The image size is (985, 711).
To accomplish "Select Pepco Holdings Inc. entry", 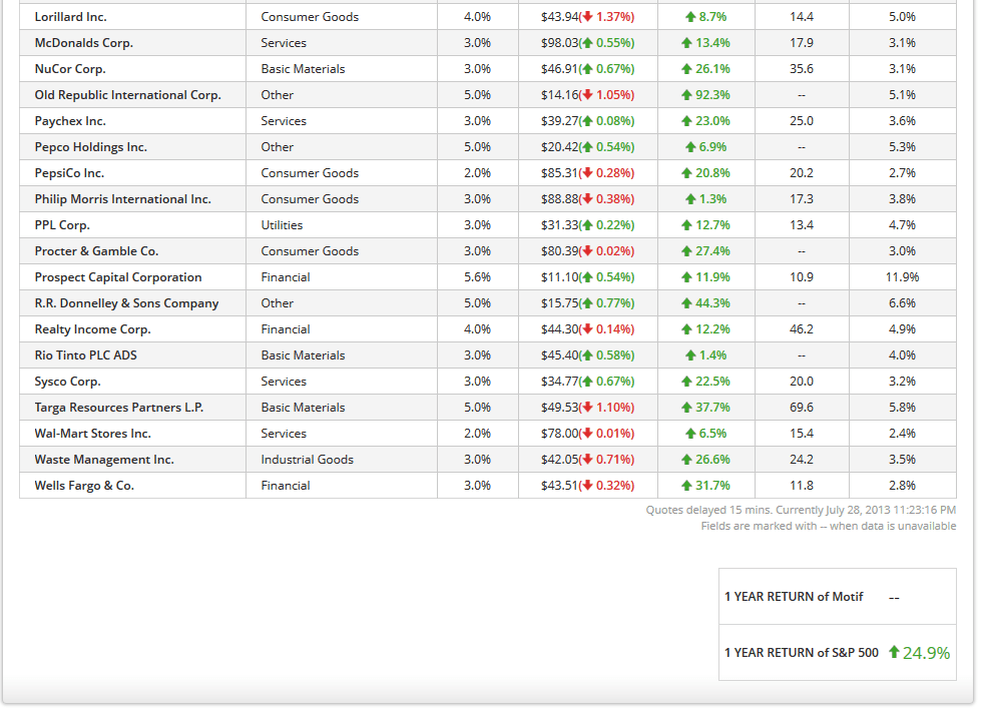I will point(90,148).
